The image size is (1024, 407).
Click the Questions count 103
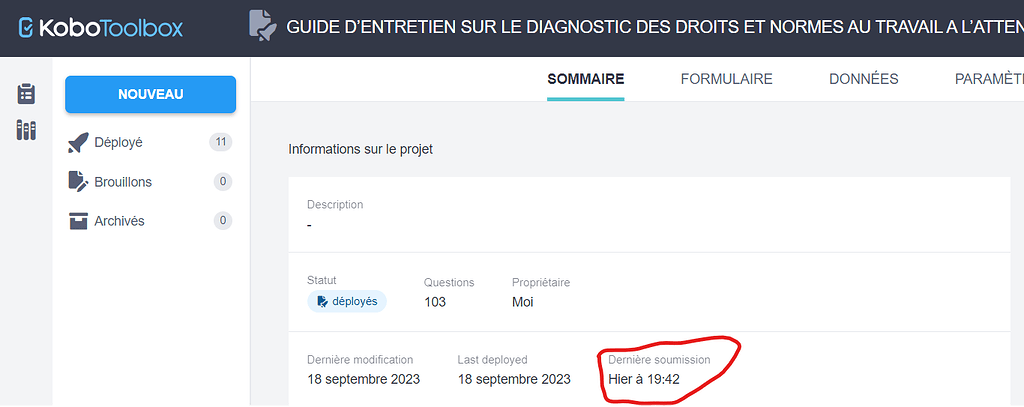(435, 301)
